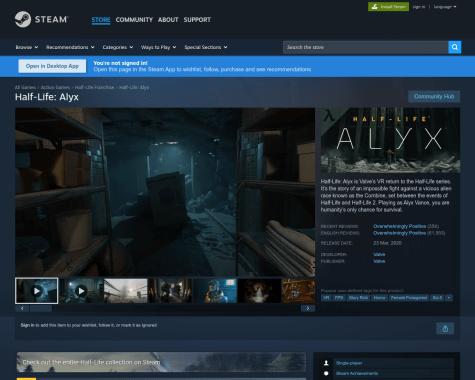Image resolution: width=475 pixels, height=380 pixels.
Task: Go to the STORE tab
Action: tap(101, 20)
